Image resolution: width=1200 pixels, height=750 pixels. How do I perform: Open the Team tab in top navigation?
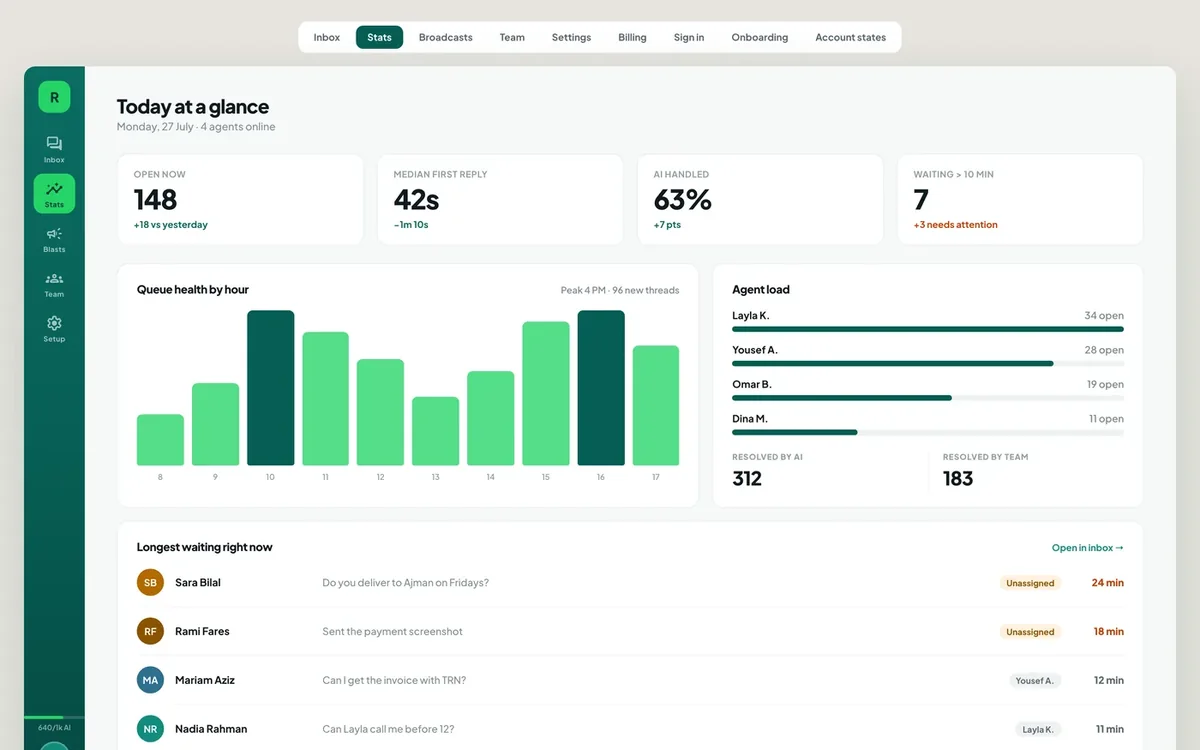coord(512,37)
